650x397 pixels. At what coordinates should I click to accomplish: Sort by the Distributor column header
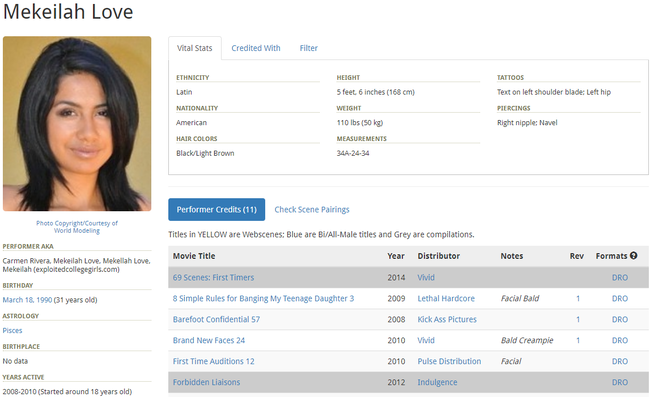439,256
